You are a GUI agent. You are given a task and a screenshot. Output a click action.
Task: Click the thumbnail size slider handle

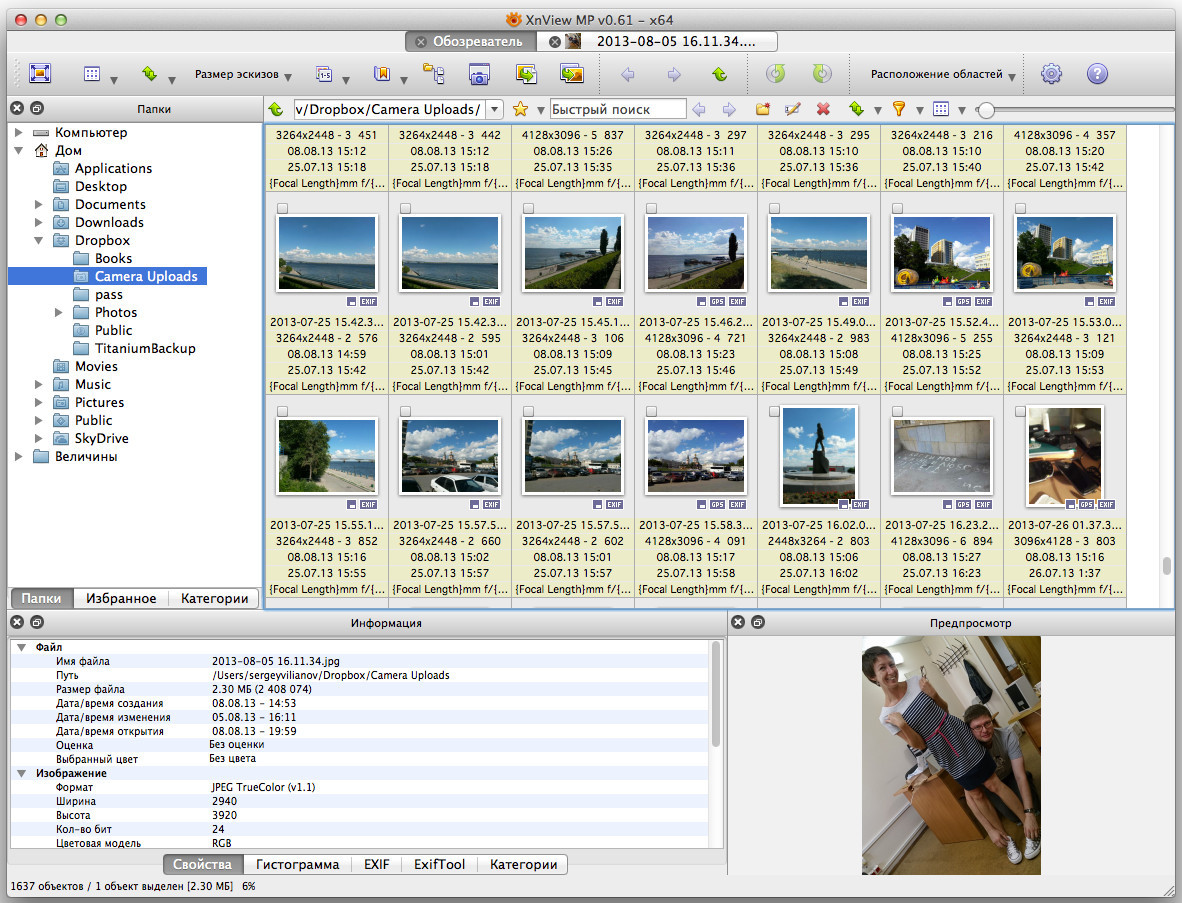point(986,110)
